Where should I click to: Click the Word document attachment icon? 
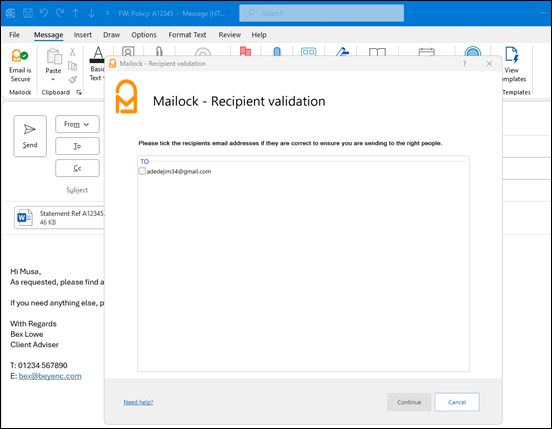tap(25, 217)
